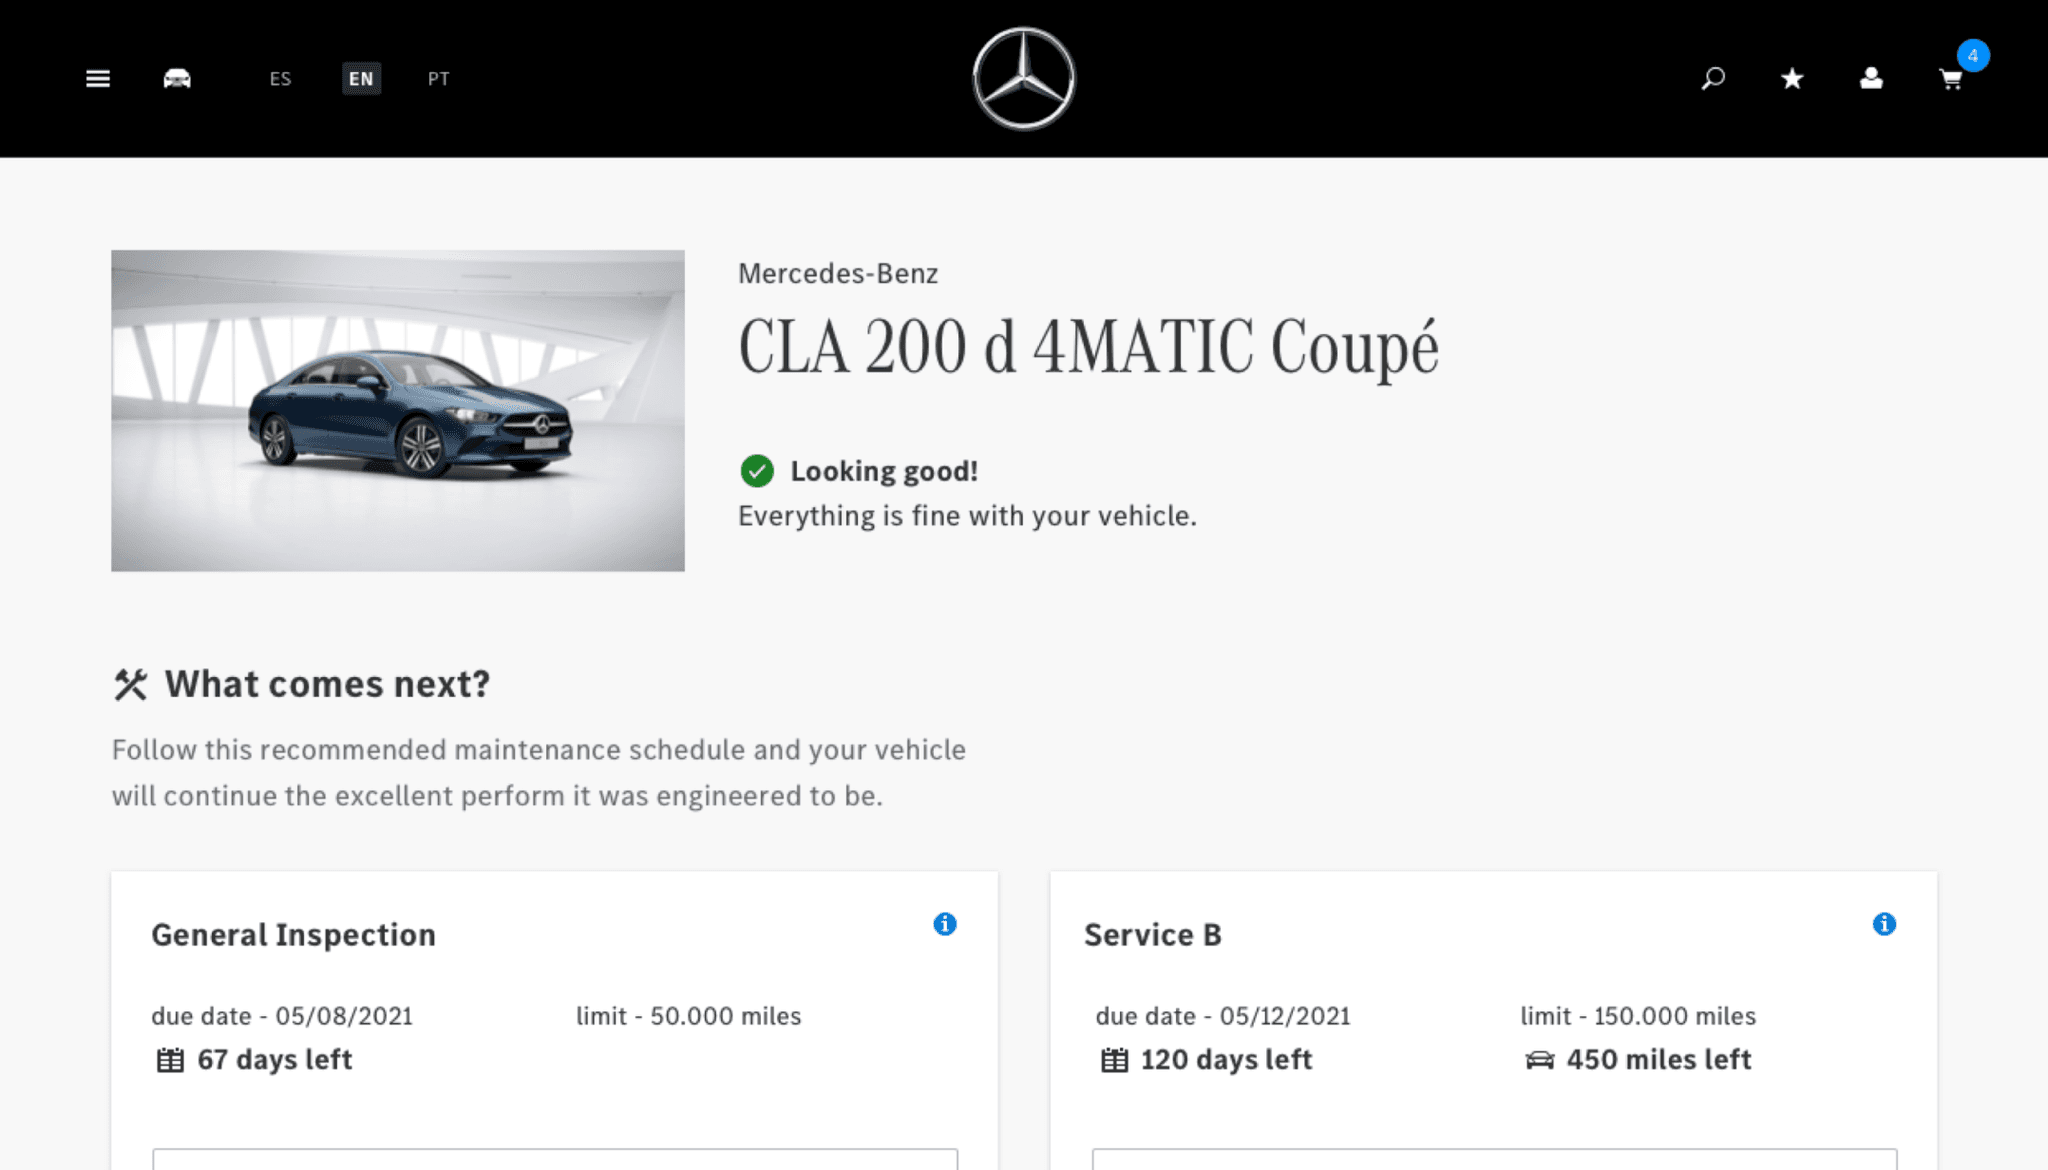
Task: Open the search function
Action: (x=1713, y=78)
